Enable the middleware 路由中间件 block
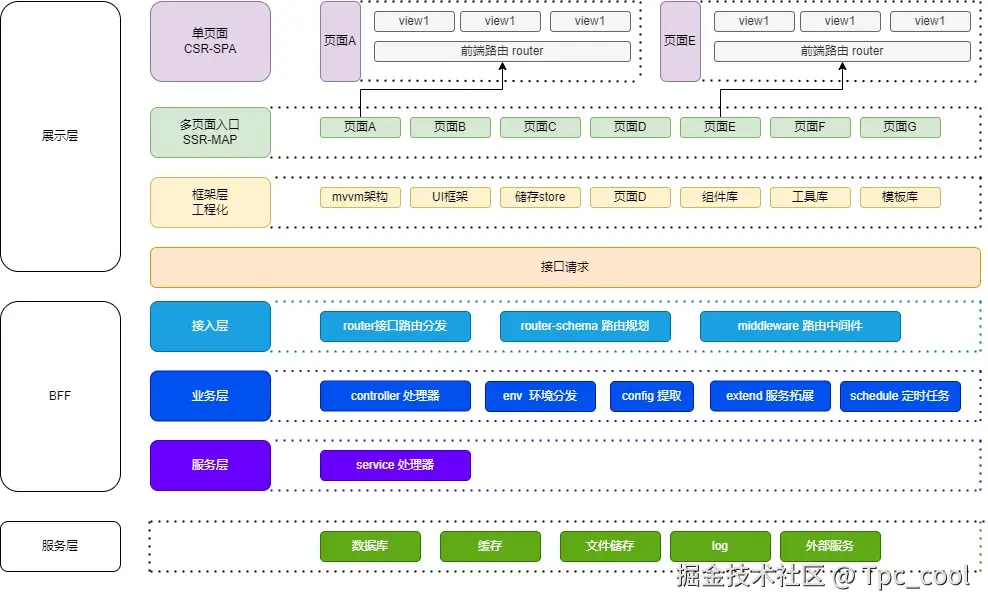 [800, 326]
